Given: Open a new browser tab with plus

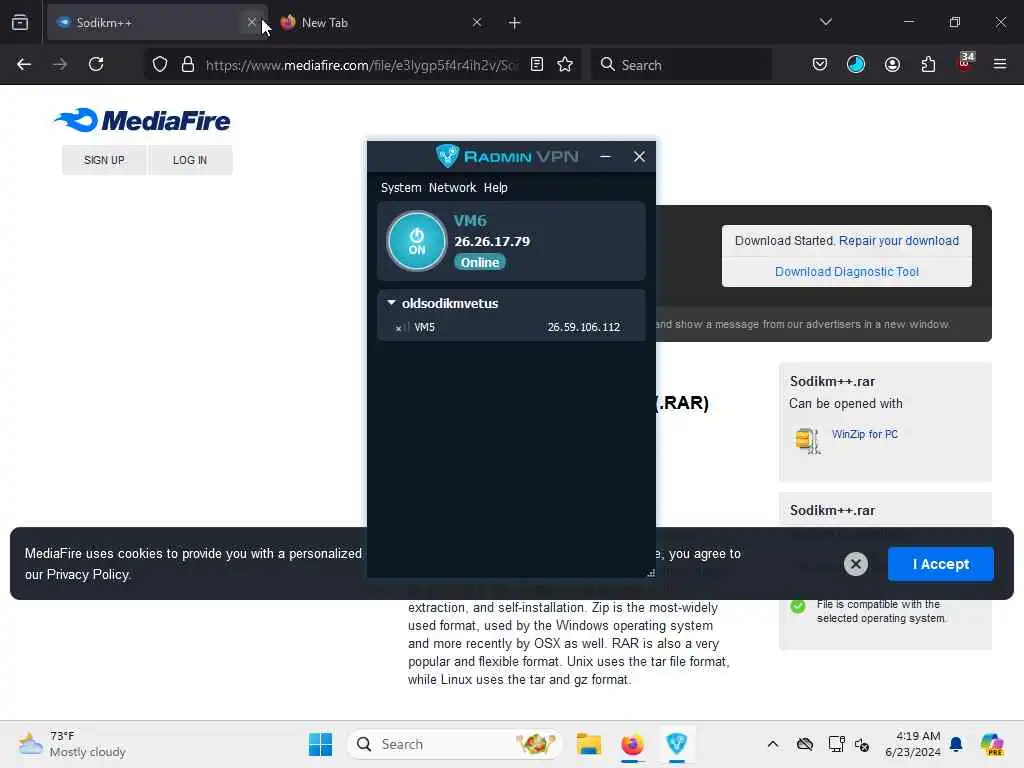Looking at the screenshot, I should [515, 23].
